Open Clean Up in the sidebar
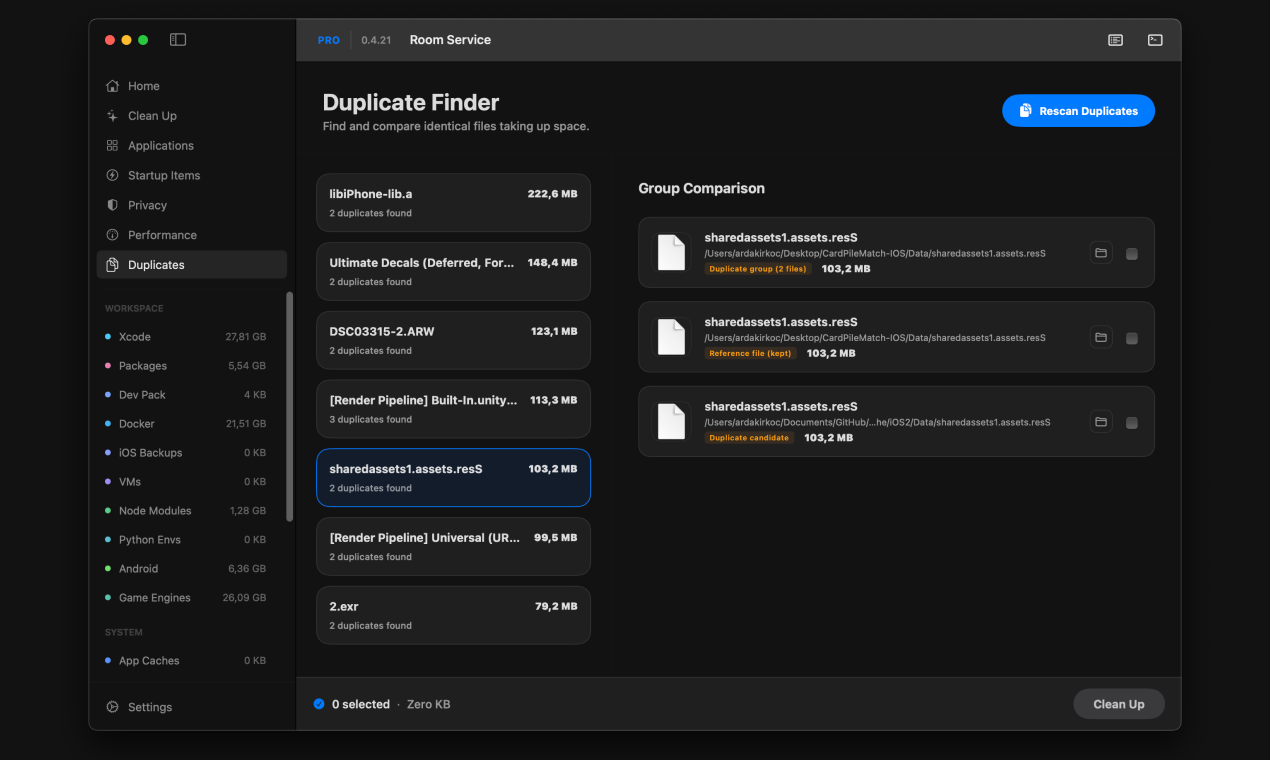The height and width of the screenshot is (760, 1270). click(x=152, y=116)
